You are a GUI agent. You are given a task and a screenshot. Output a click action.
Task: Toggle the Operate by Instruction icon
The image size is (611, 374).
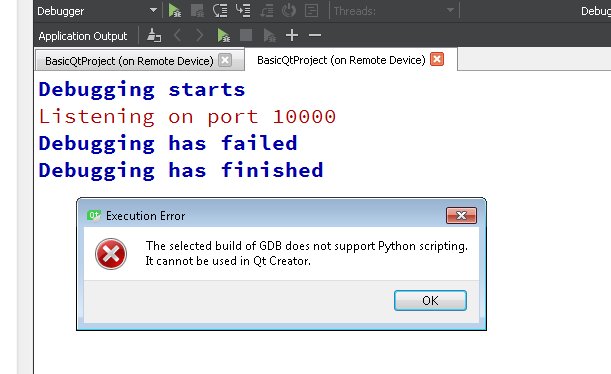point(311,11)
